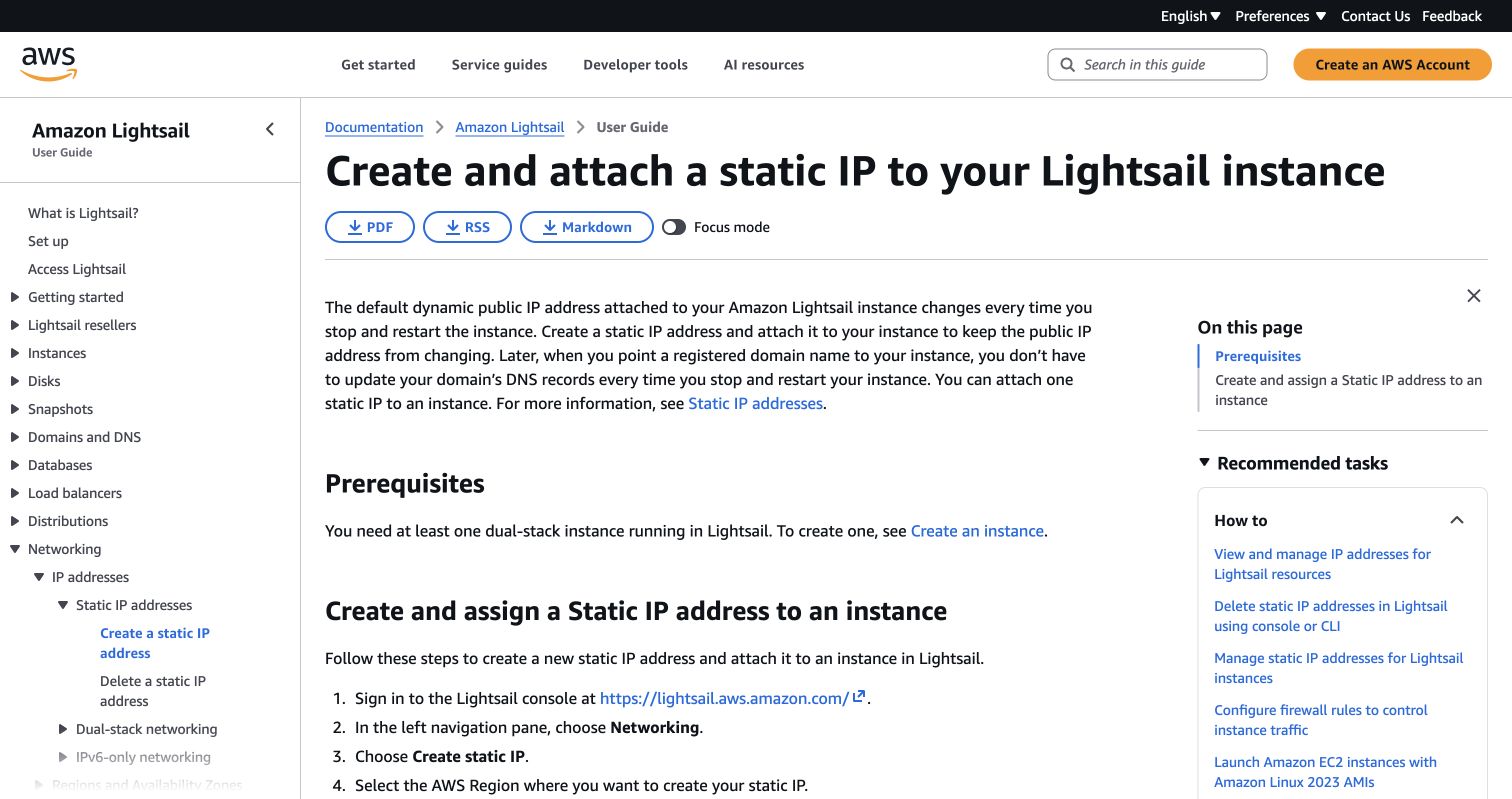Open the RSS feed button

467,227
